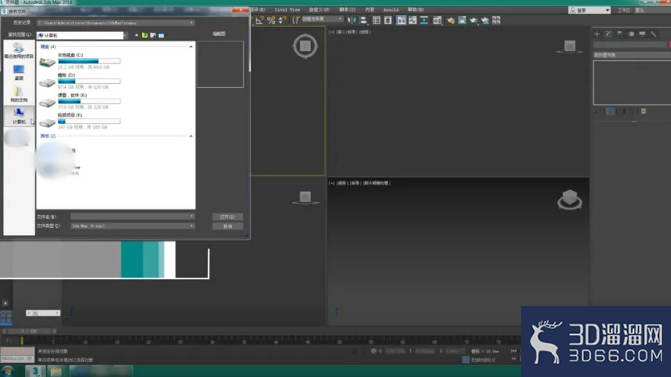Go to Recent Items in dialog sidebar
The width and height of the screenshot is (671, 377).
(x=19, y=50)
